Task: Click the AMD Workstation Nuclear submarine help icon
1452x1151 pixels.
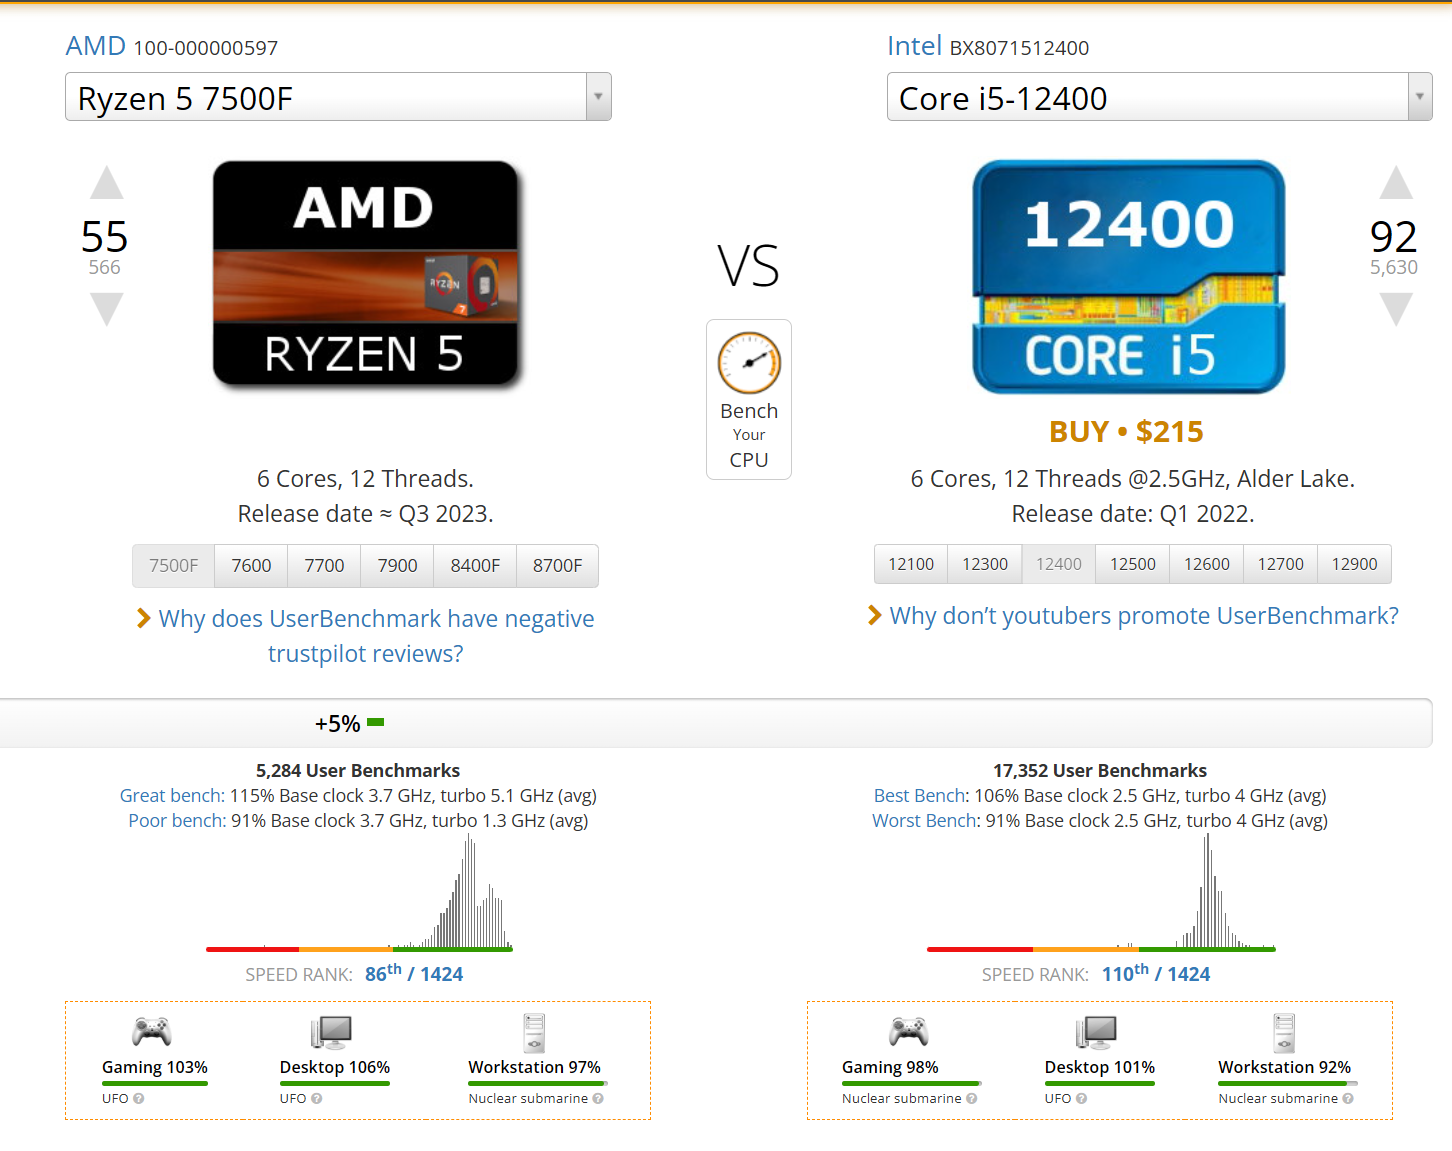Action: (598, 1098)
